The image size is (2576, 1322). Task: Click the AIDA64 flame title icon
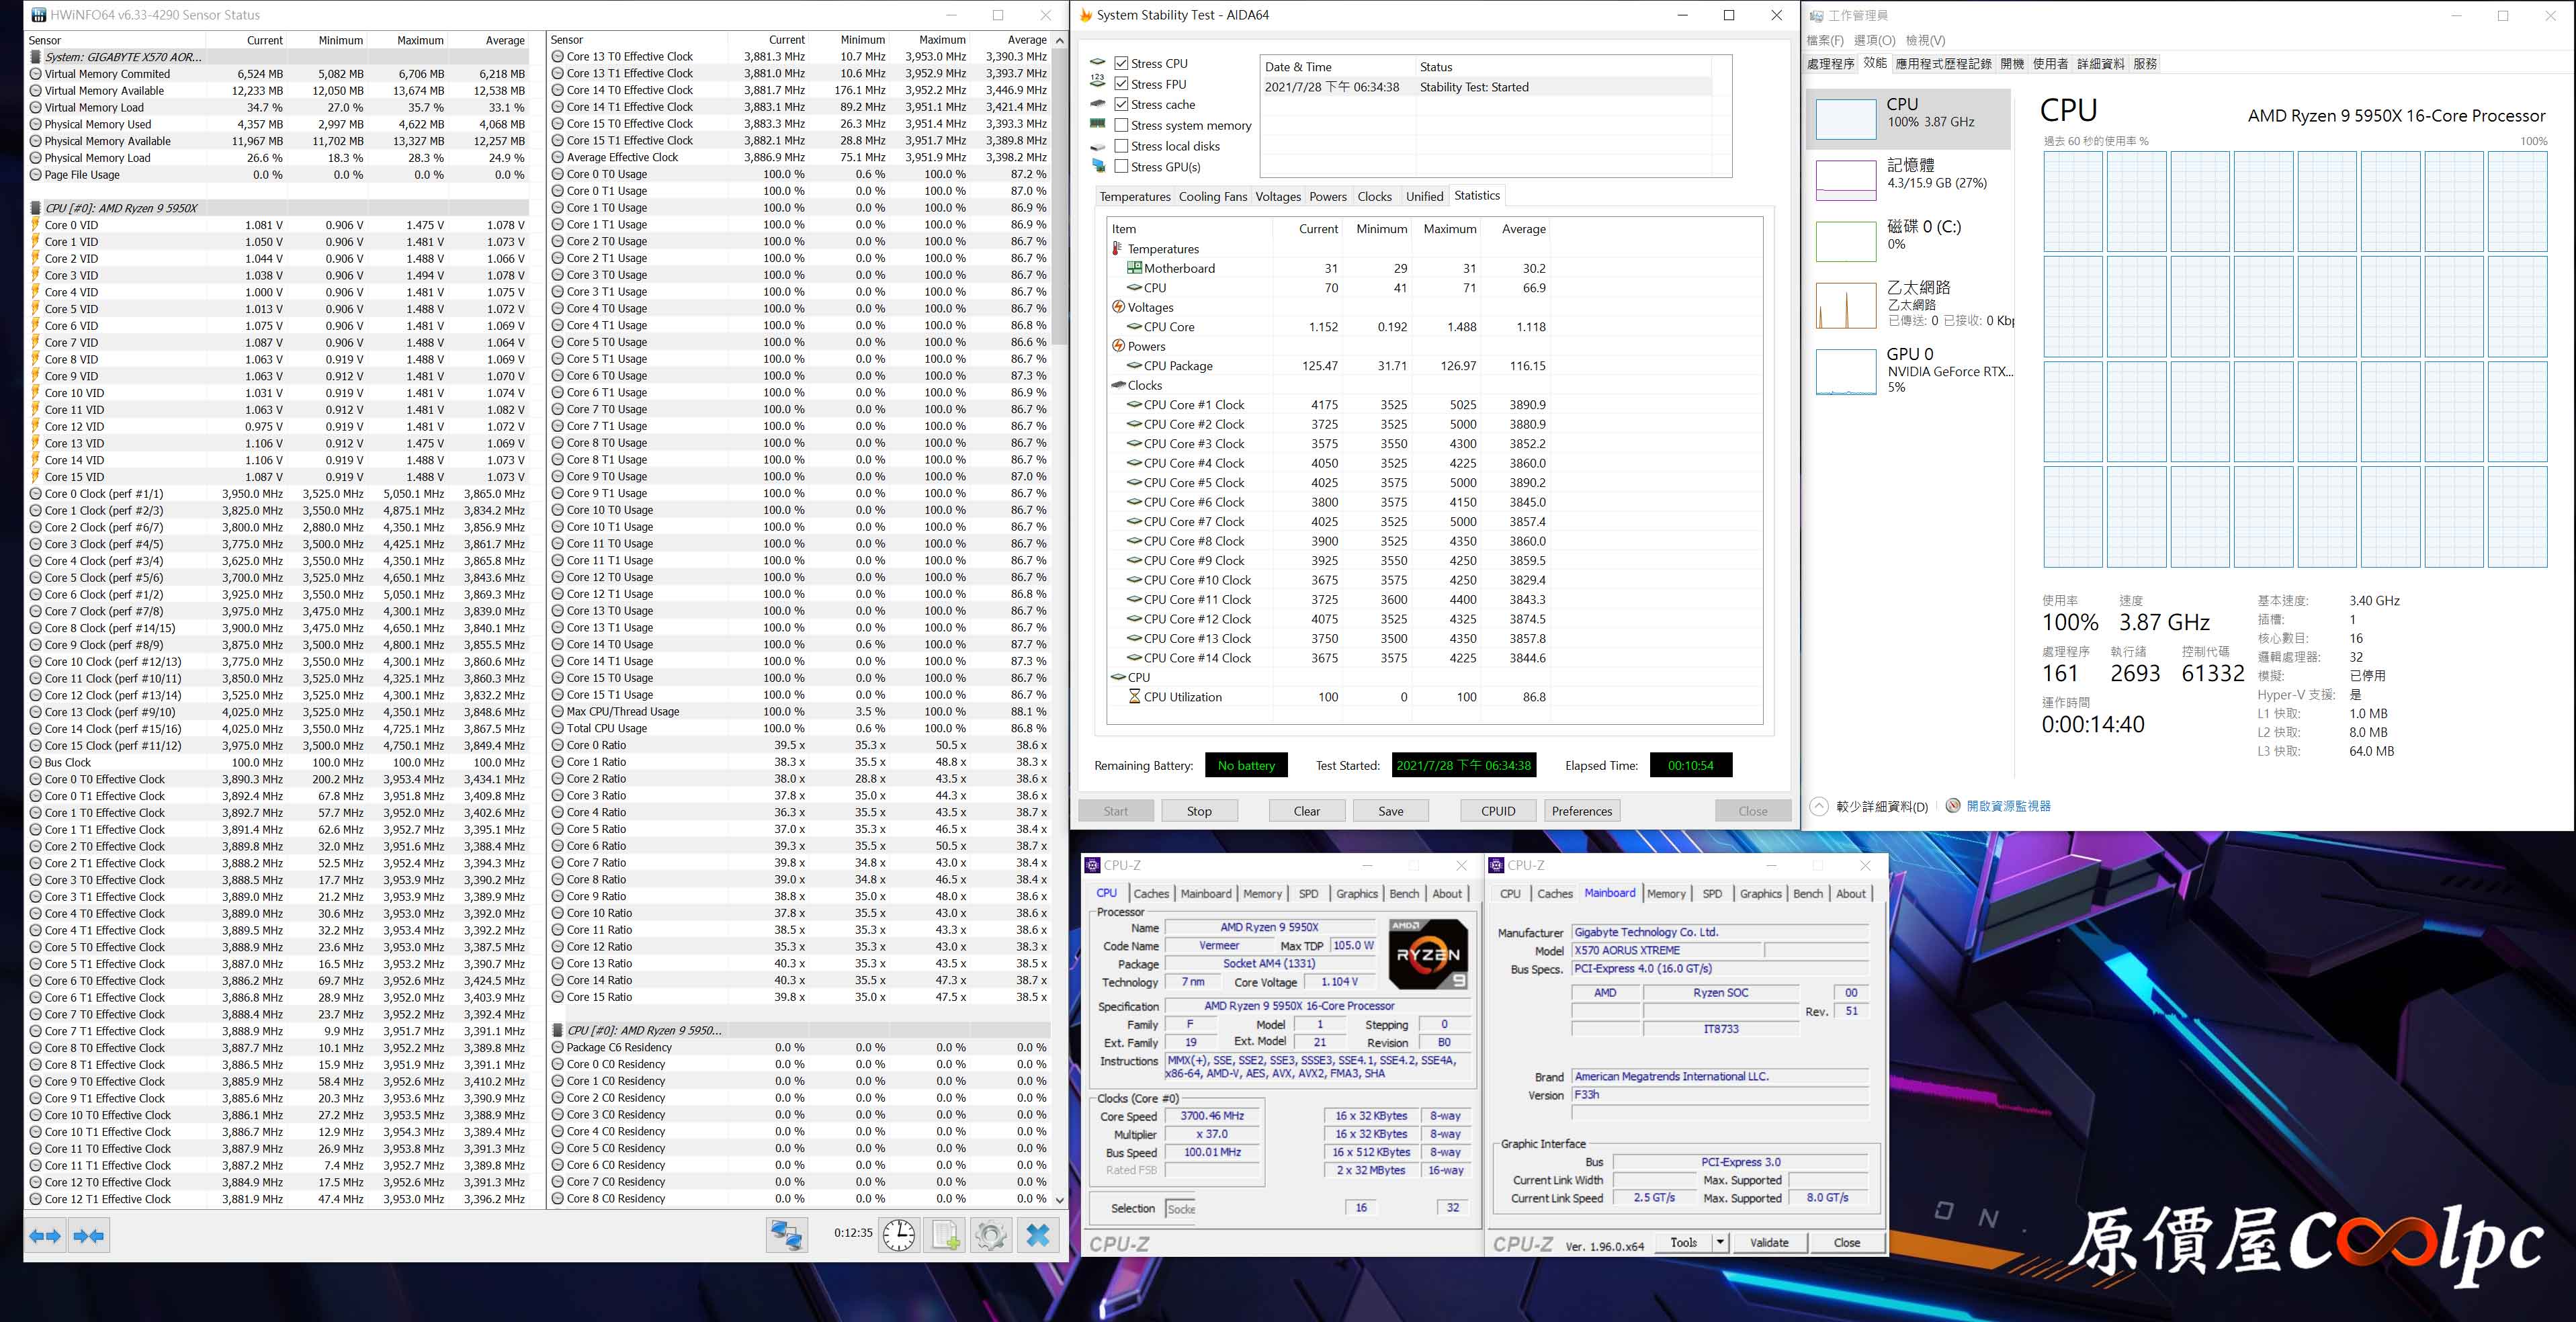tap(1085, 15)
